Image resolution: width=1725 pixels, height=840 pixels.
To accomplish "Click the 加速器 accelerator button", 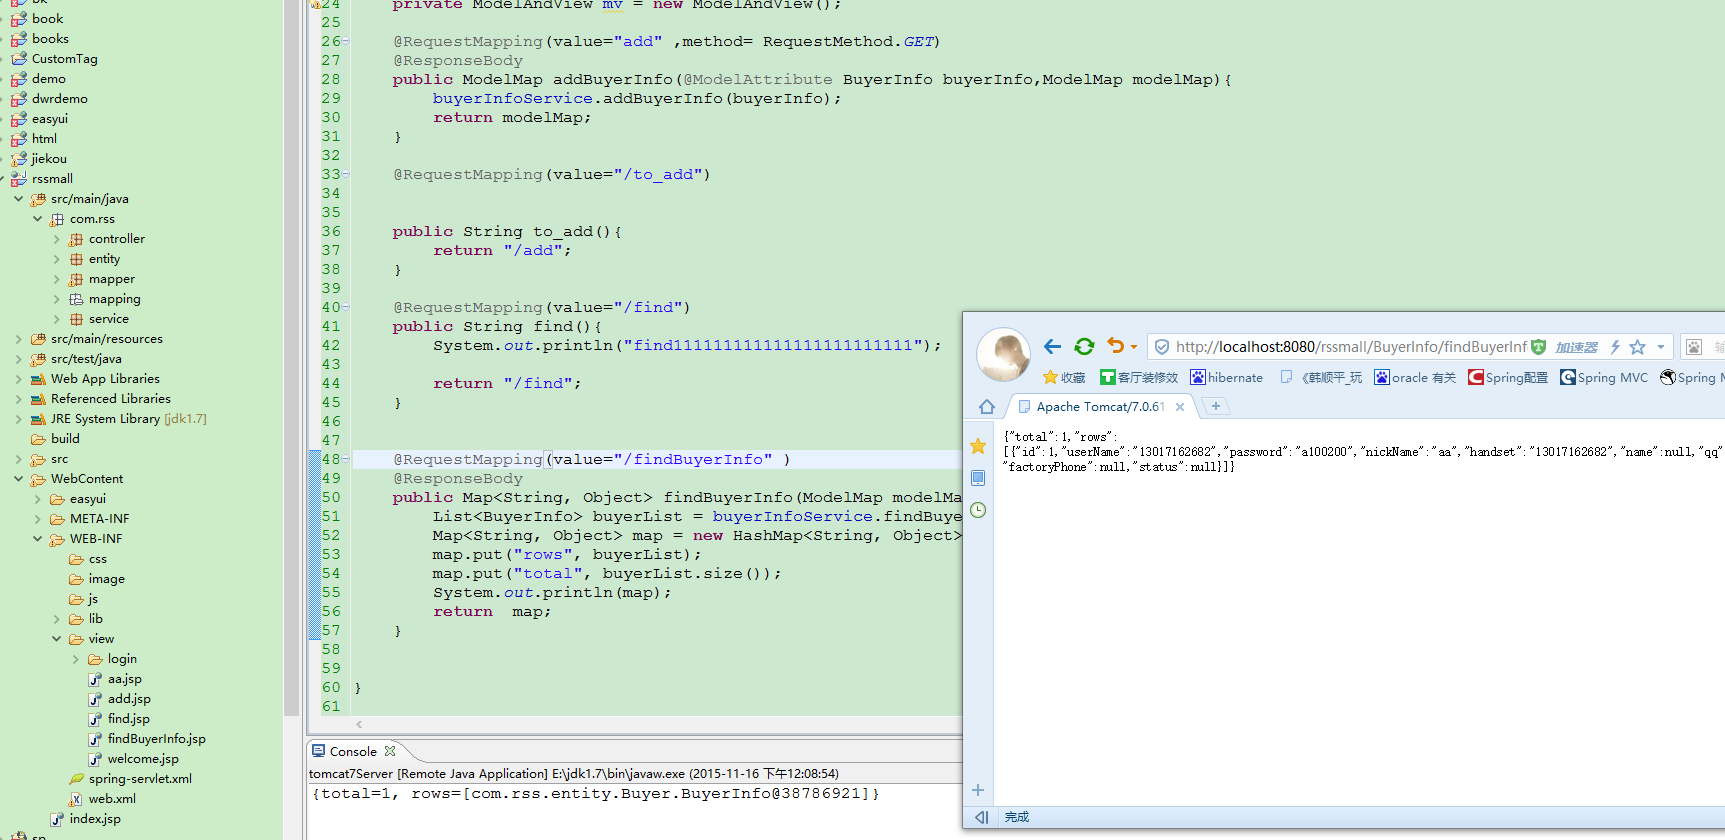I will tap(1576, 347).
